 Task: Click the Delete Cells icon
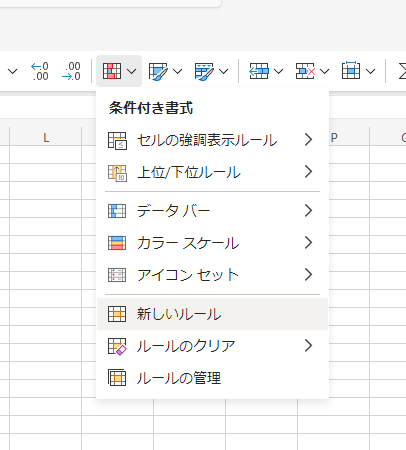tap(305, 71)
